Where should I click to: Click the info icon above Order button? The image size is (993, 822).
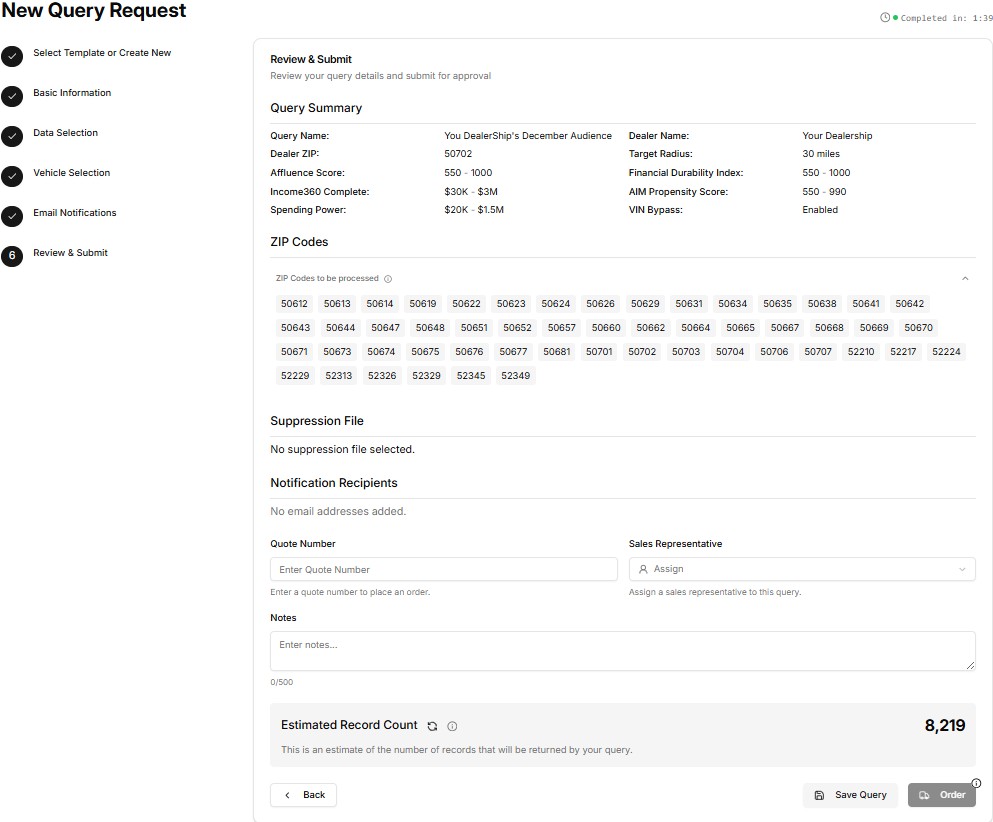point(976,783)
